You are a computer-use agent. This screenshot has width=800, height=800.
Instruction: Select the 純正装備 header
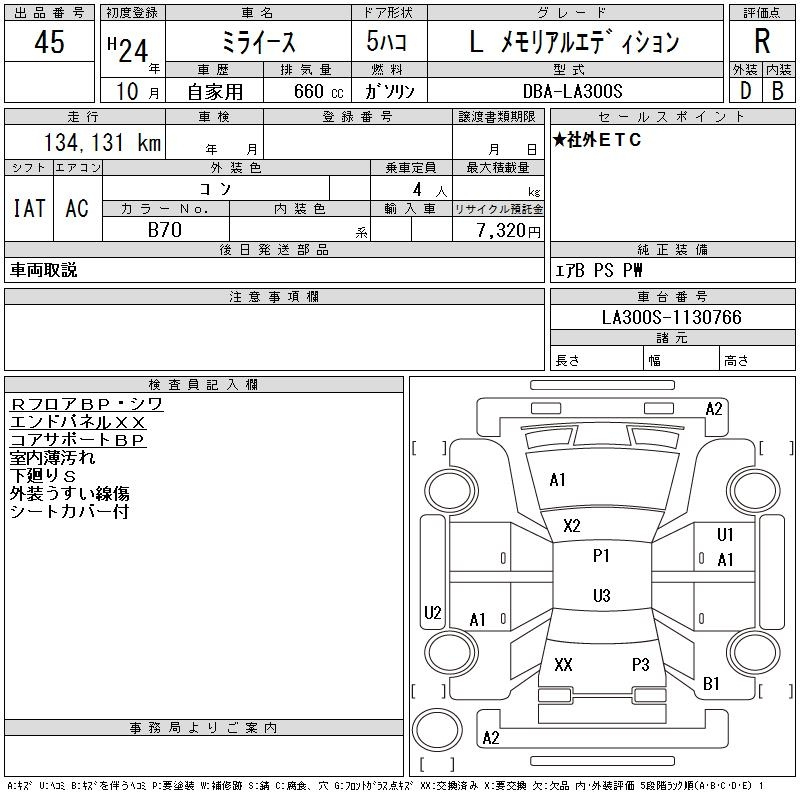(x=672, y=249)
